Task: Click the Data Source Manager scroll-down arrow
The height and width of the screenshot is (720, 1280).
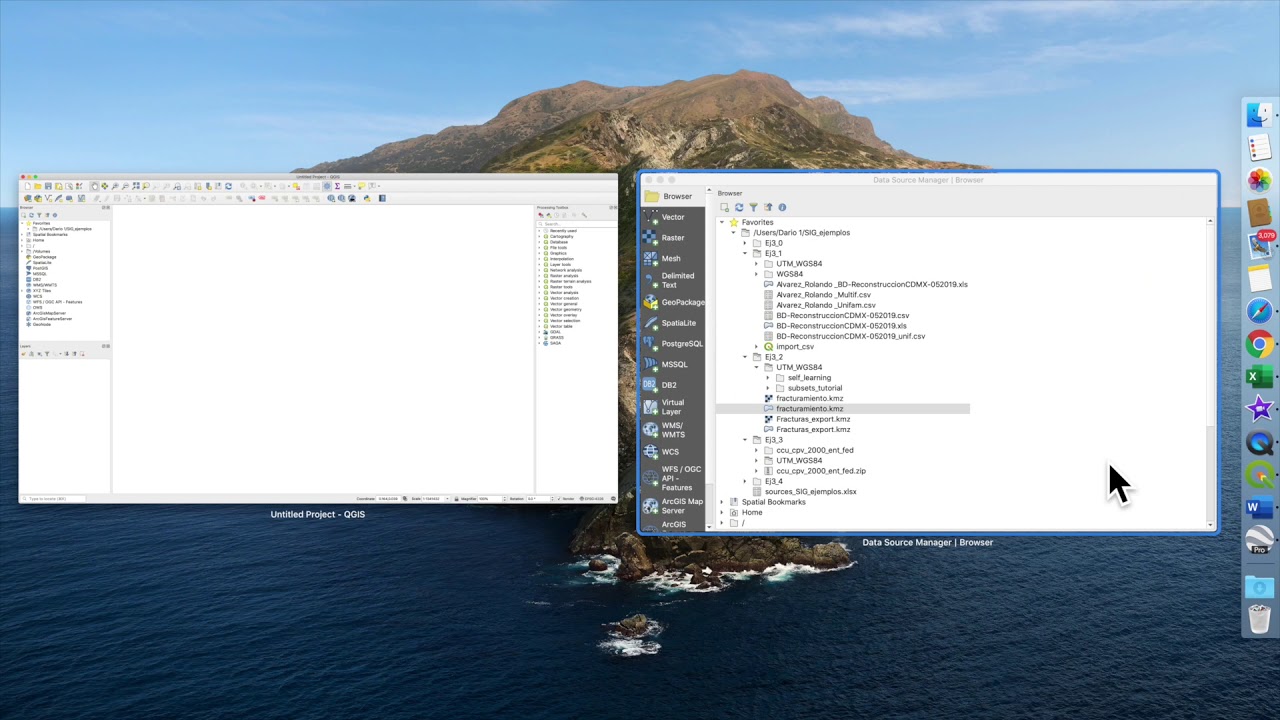Action: click(x=1210, y=525)
